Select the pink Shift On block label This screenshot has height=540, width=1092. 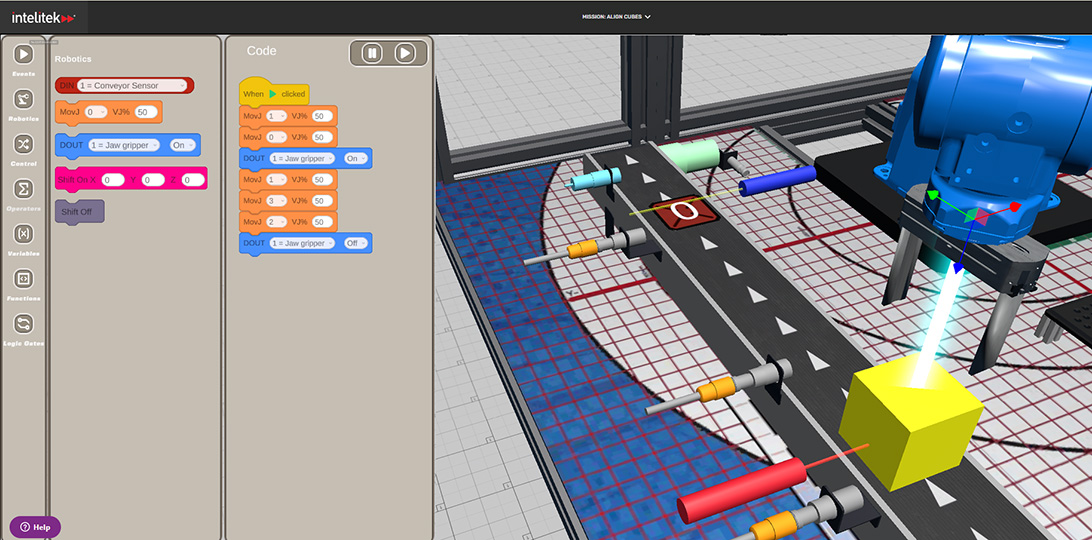pyautogui.click(x=77, y=180)
